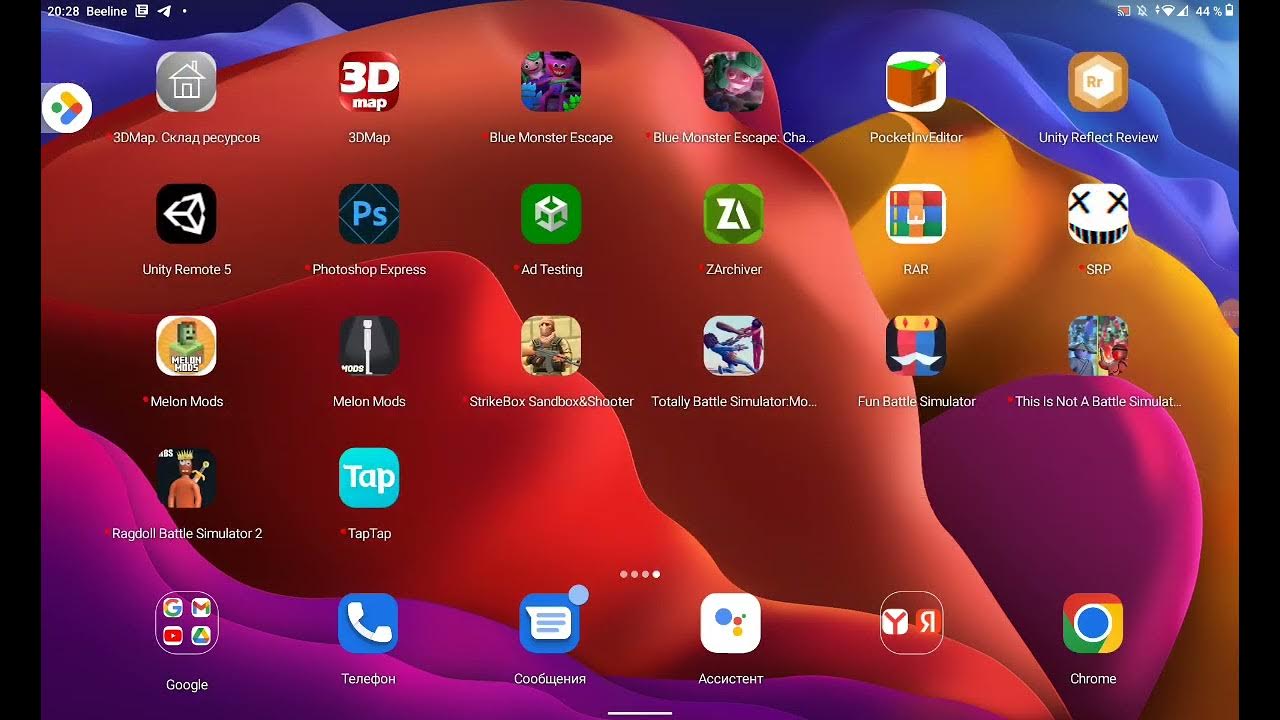Image resolution: width=1280 pixels, height=720 pixels.
Task: Tap the floating Google Assistant bubble
Action: click(67, 108)
